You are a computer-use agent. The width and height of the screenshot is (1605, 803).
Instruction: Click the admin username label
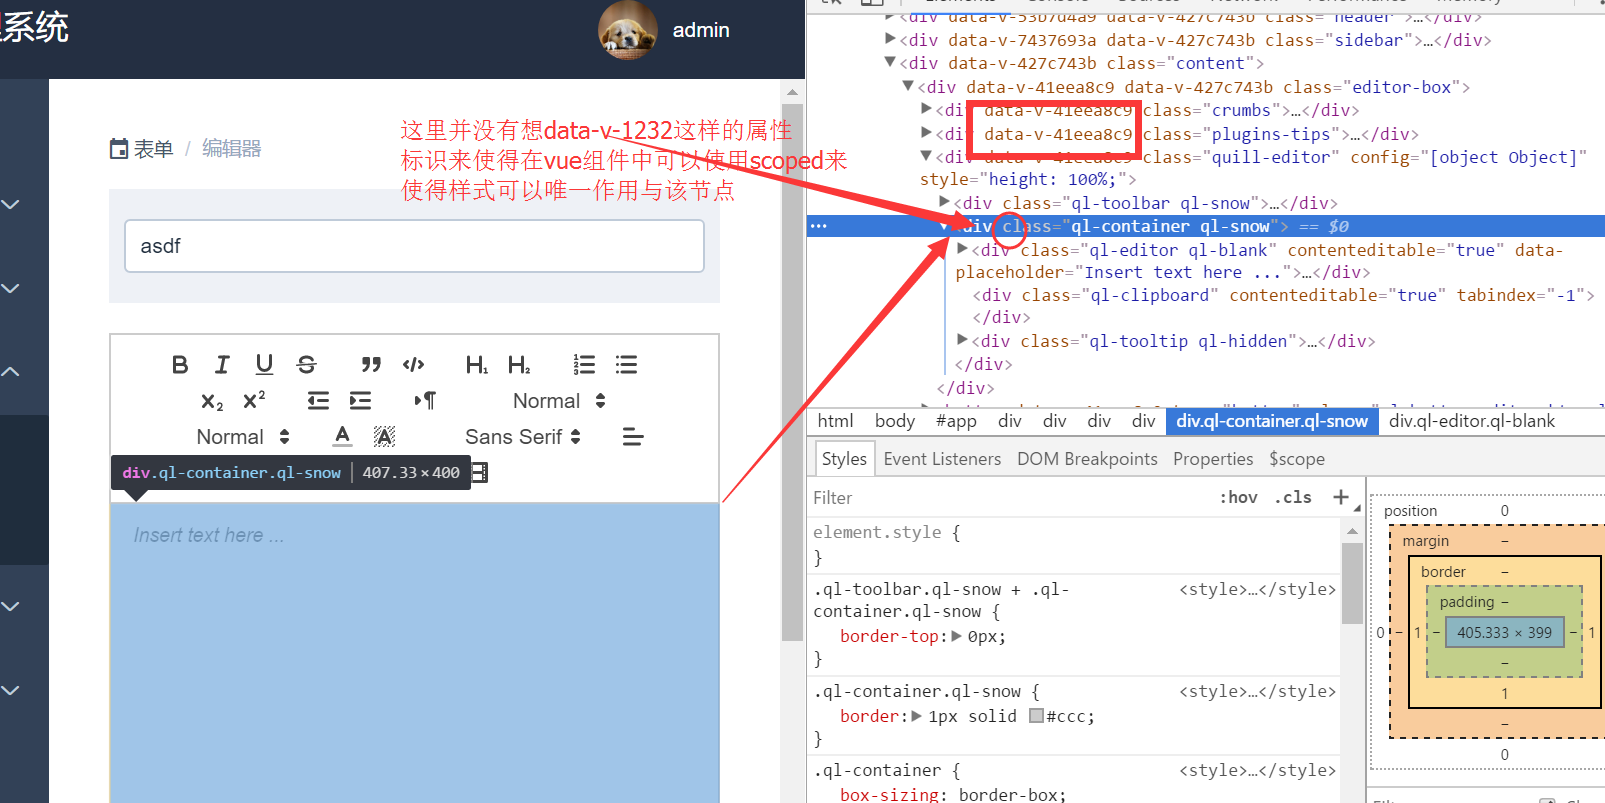click(701, 30)
